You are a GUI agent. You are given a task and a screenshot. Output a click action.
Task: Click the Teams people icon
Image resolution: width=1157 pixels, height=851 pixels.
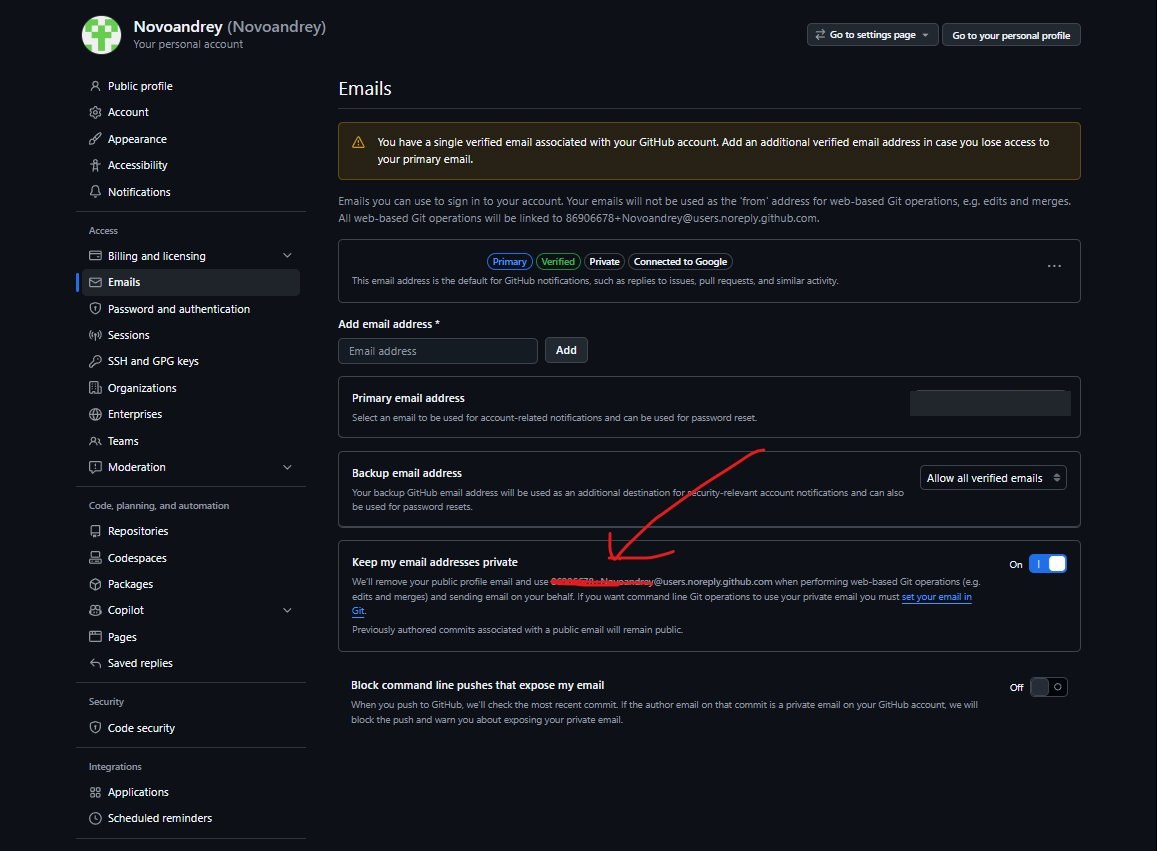95,441
